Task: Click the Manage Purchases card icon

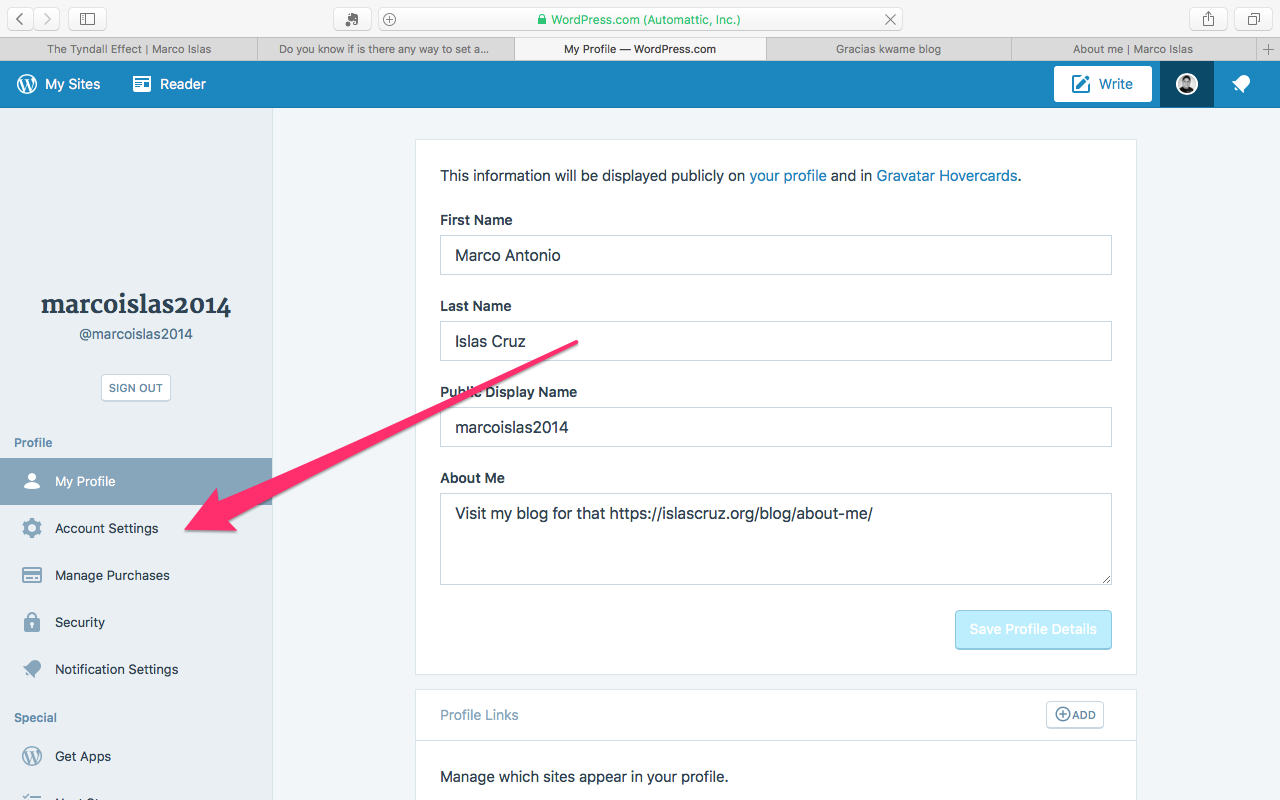Action: 32,575
